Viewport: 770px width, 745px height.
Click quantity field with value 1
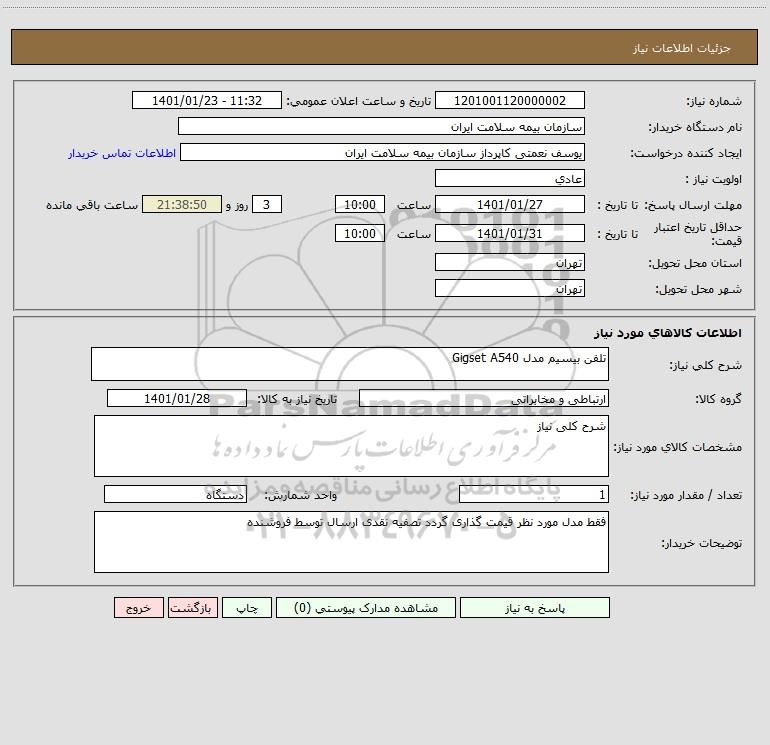point(534,494)
